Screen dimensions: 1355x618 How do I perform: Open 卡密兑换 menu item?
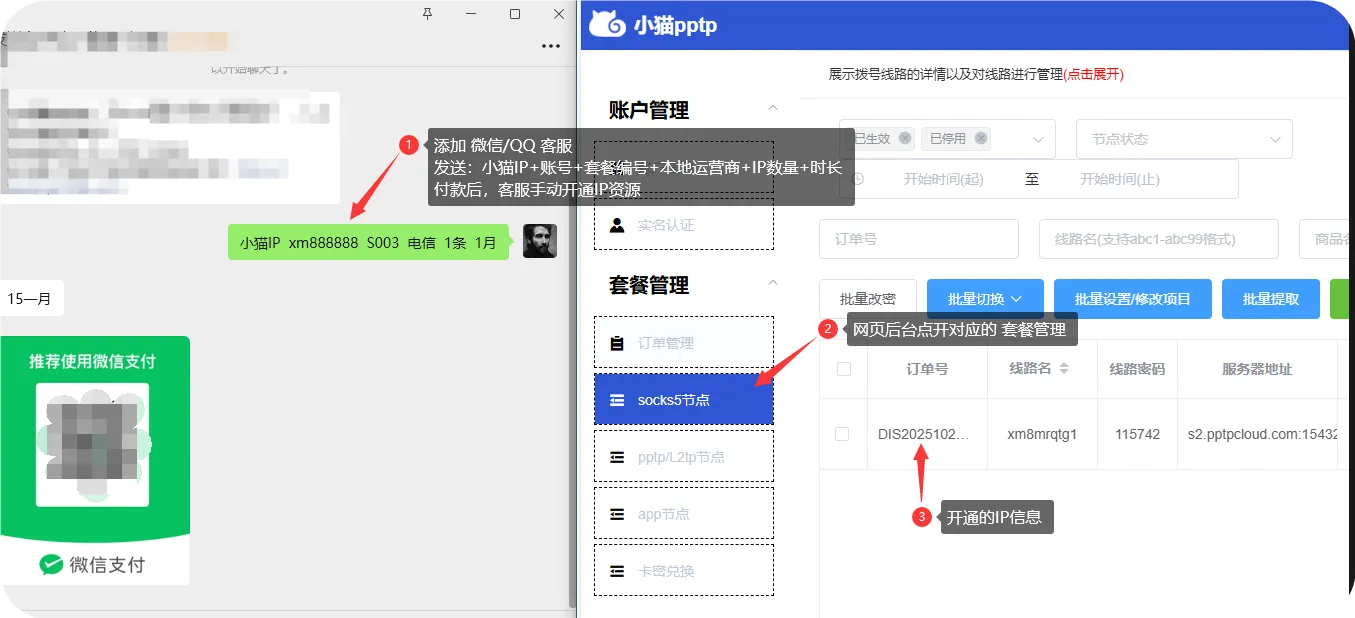coord(684,571)
